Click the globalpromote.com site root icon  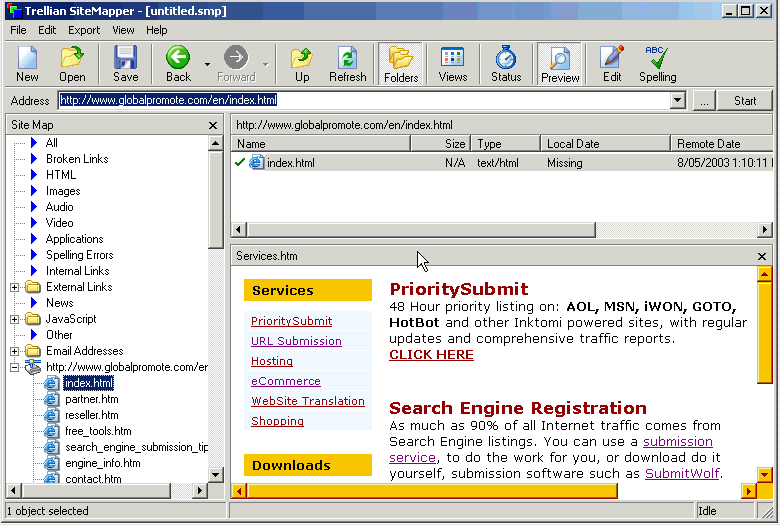click(x=33, y=367)
